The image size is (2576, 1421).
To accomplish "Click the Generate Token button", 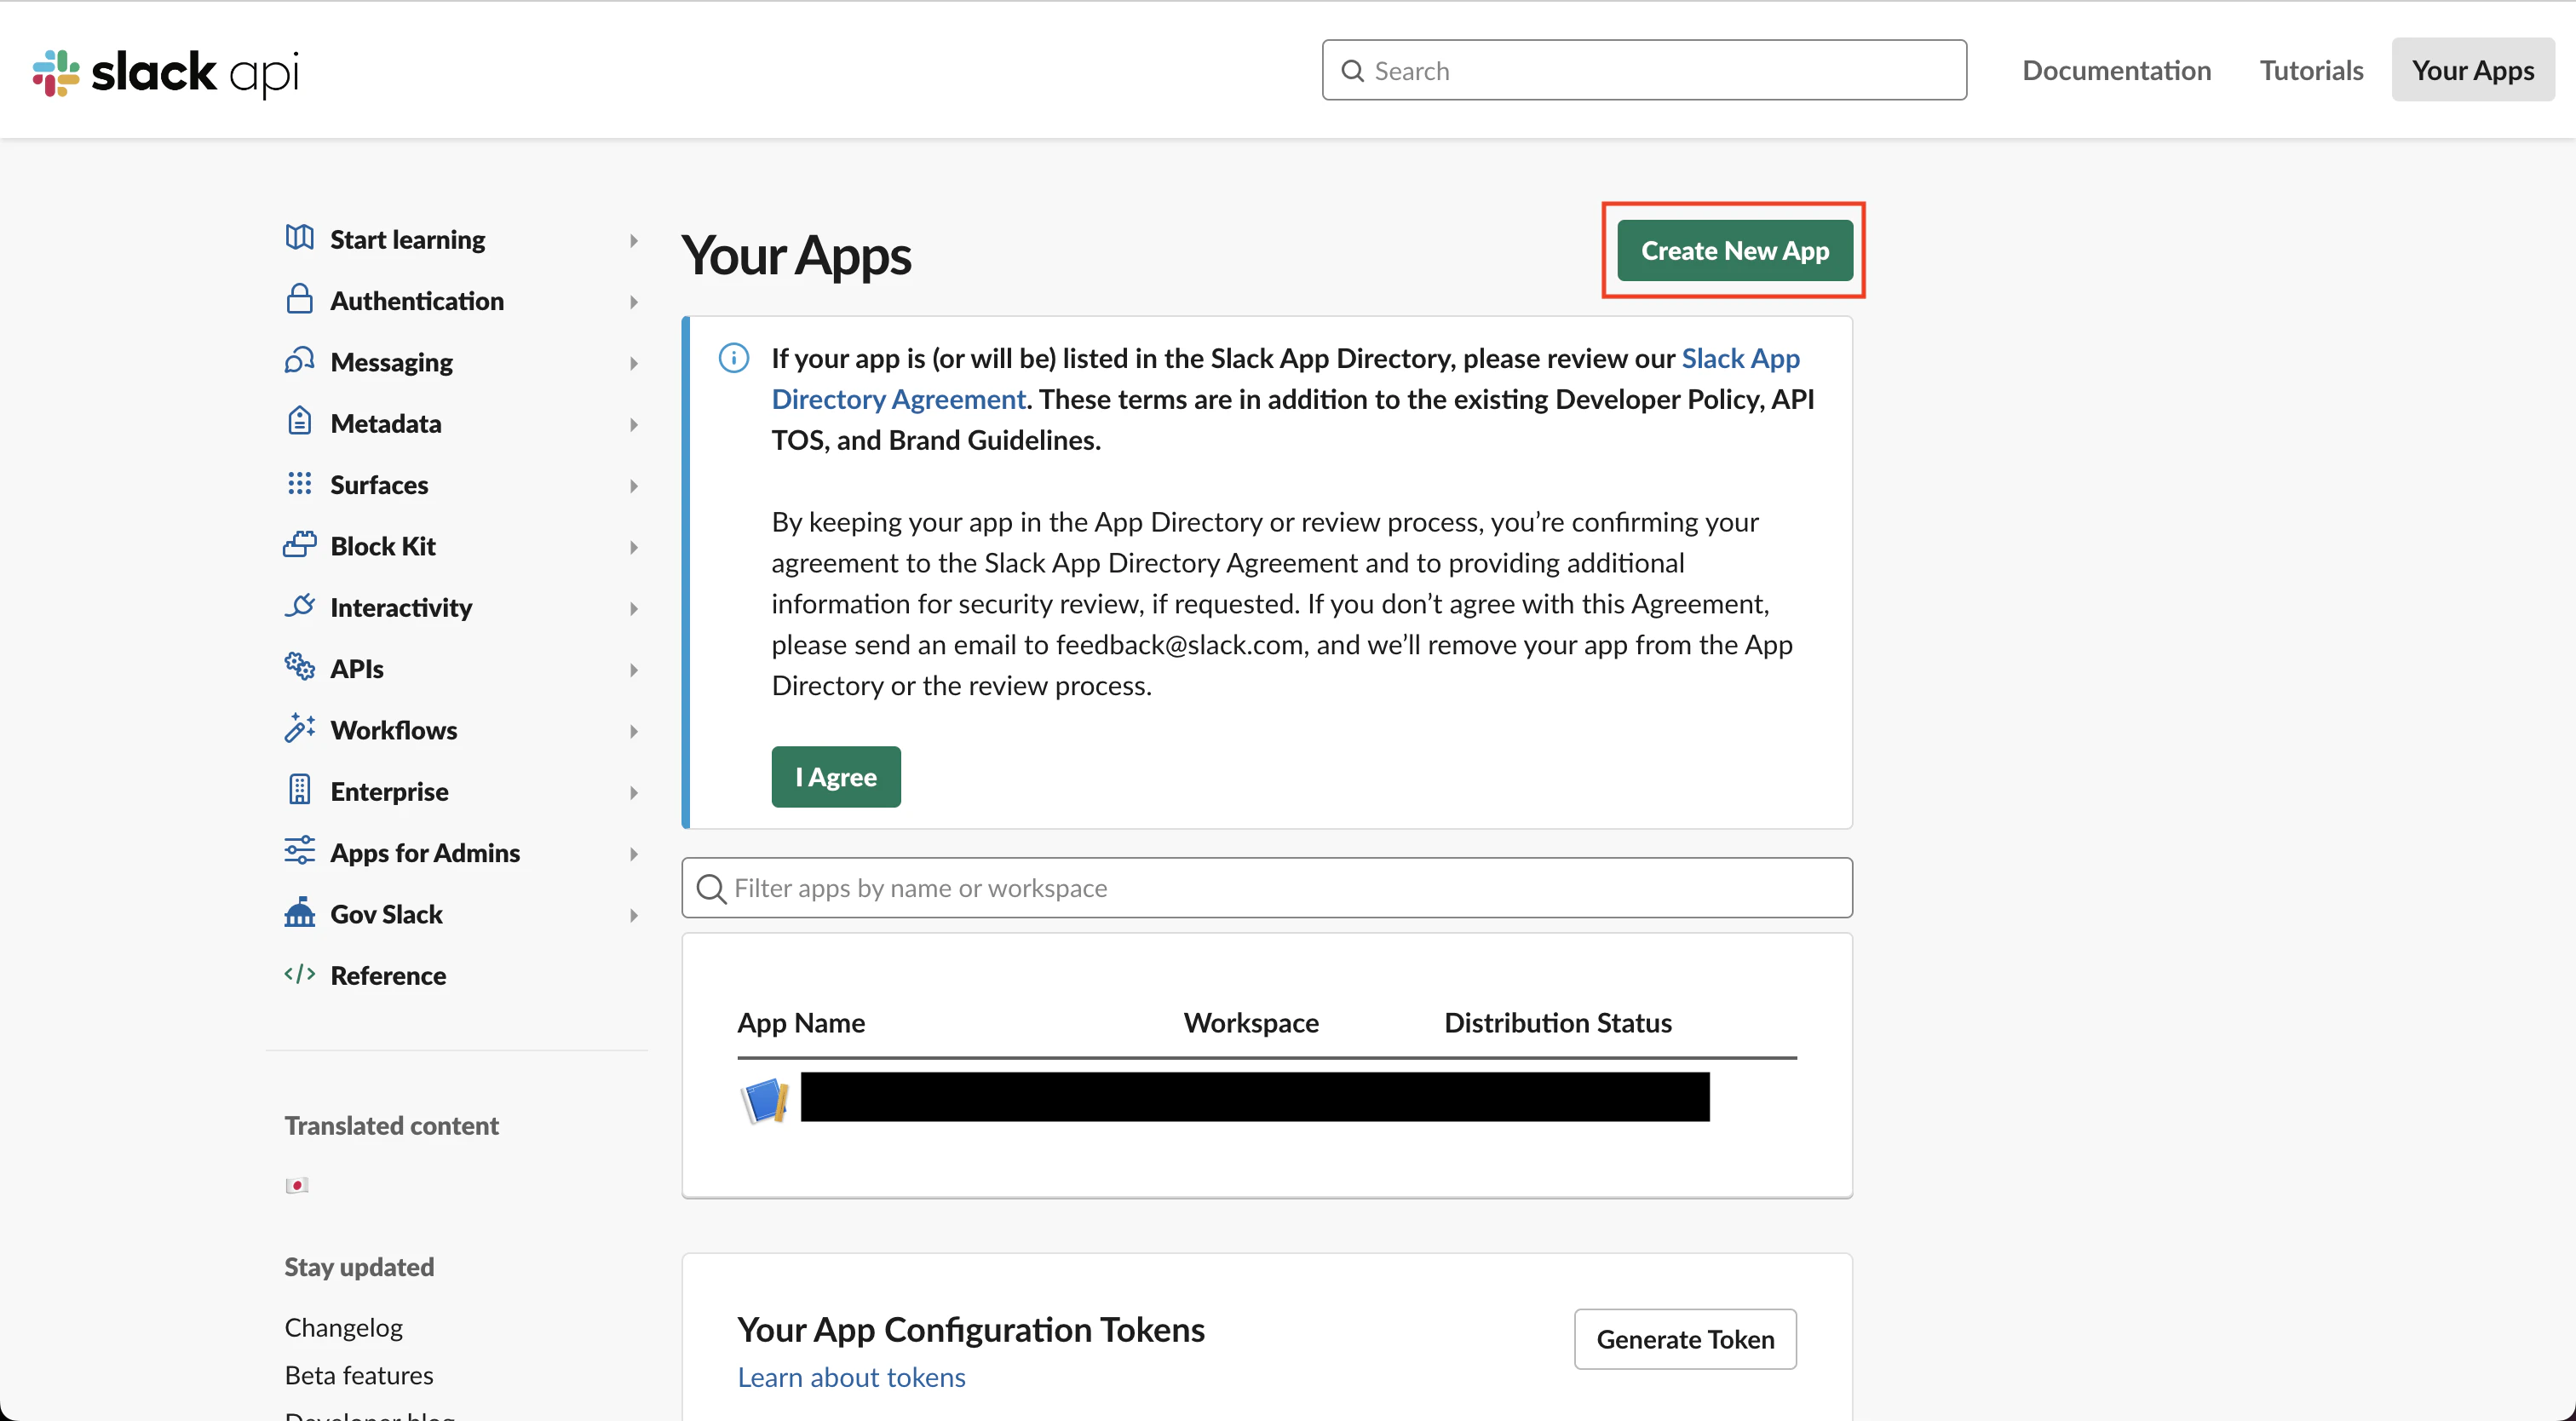I will (x=1685, y=1338).
